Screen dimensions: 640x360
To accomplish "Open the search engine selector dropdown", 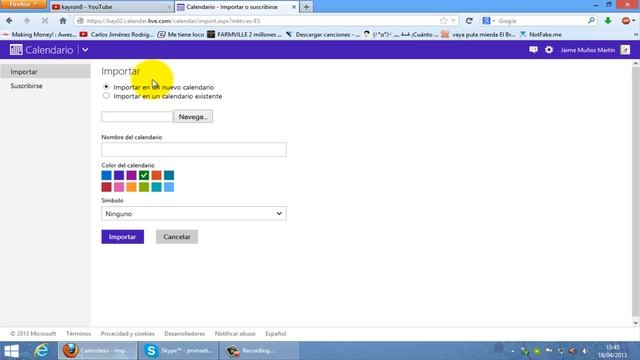I will 488,21.
